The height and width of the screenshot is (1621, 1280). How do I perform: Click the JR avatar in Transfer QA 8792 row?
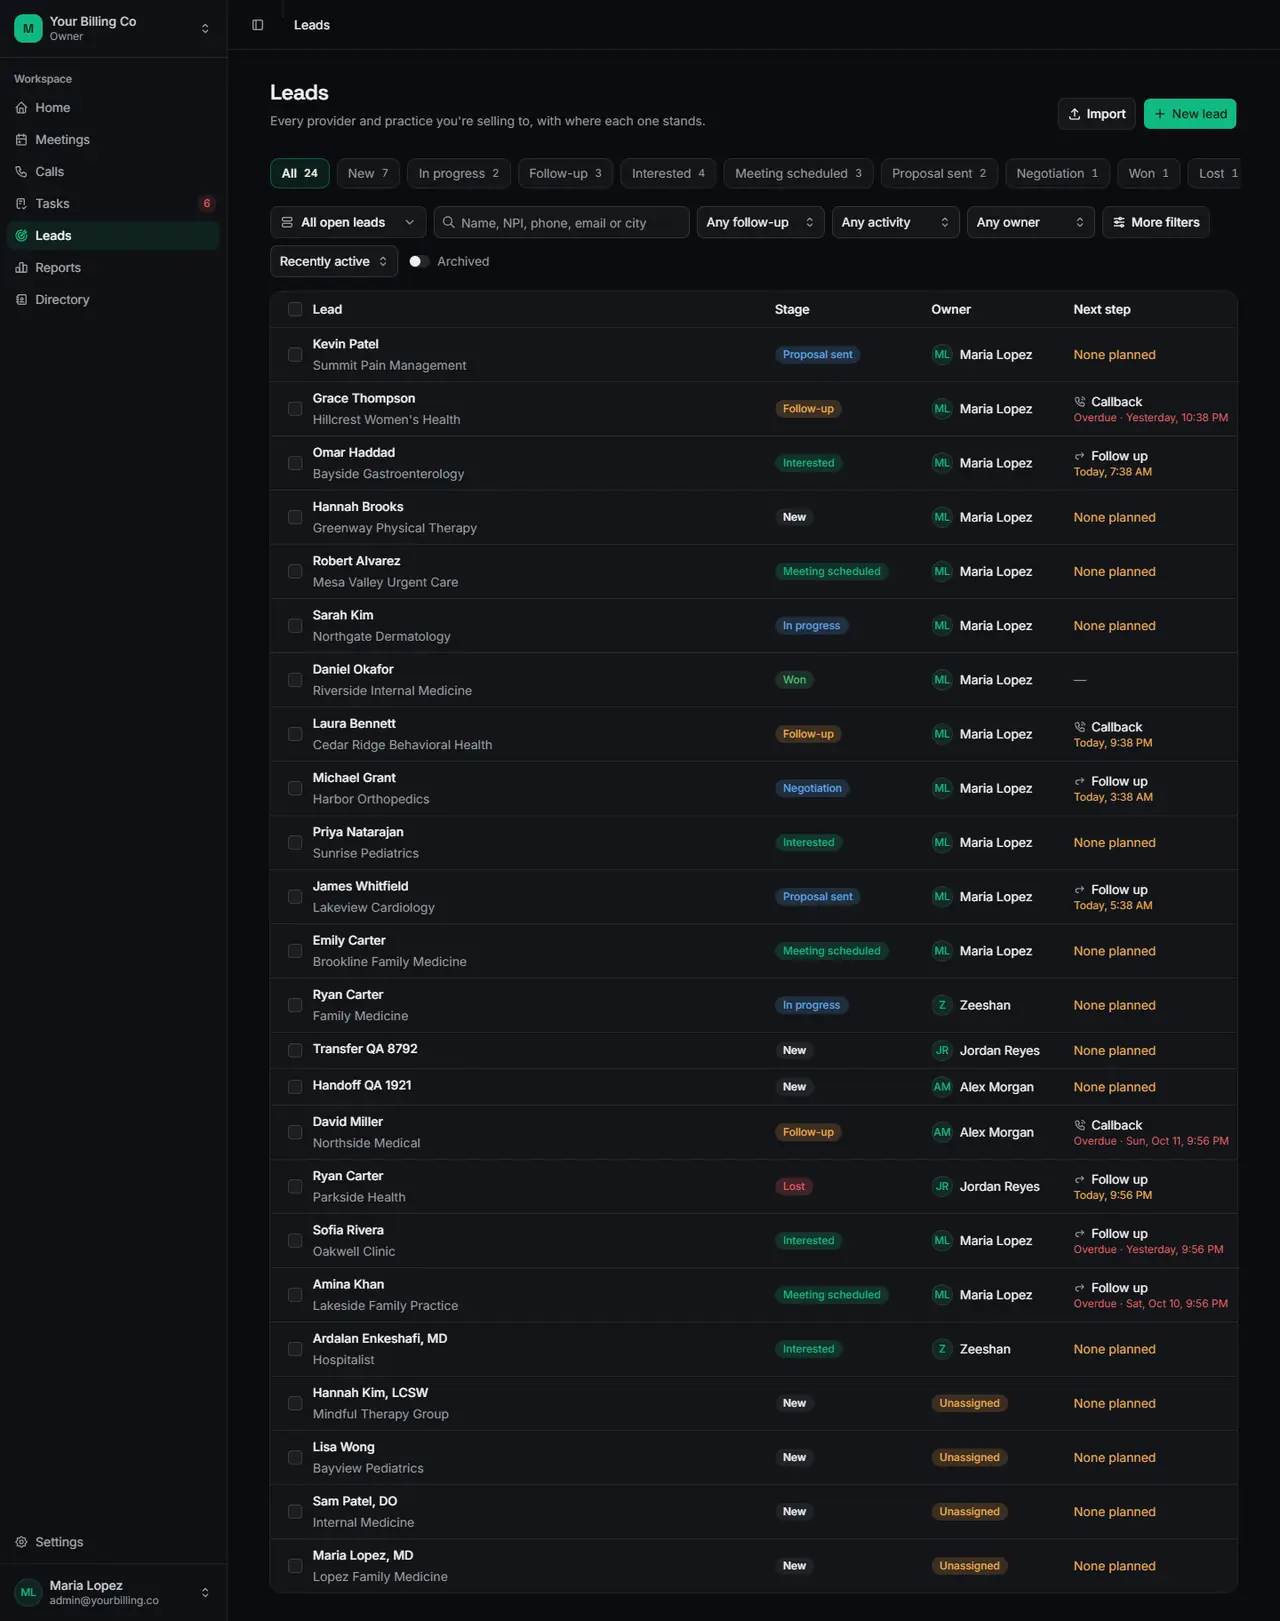click(x=942, y=1051)
